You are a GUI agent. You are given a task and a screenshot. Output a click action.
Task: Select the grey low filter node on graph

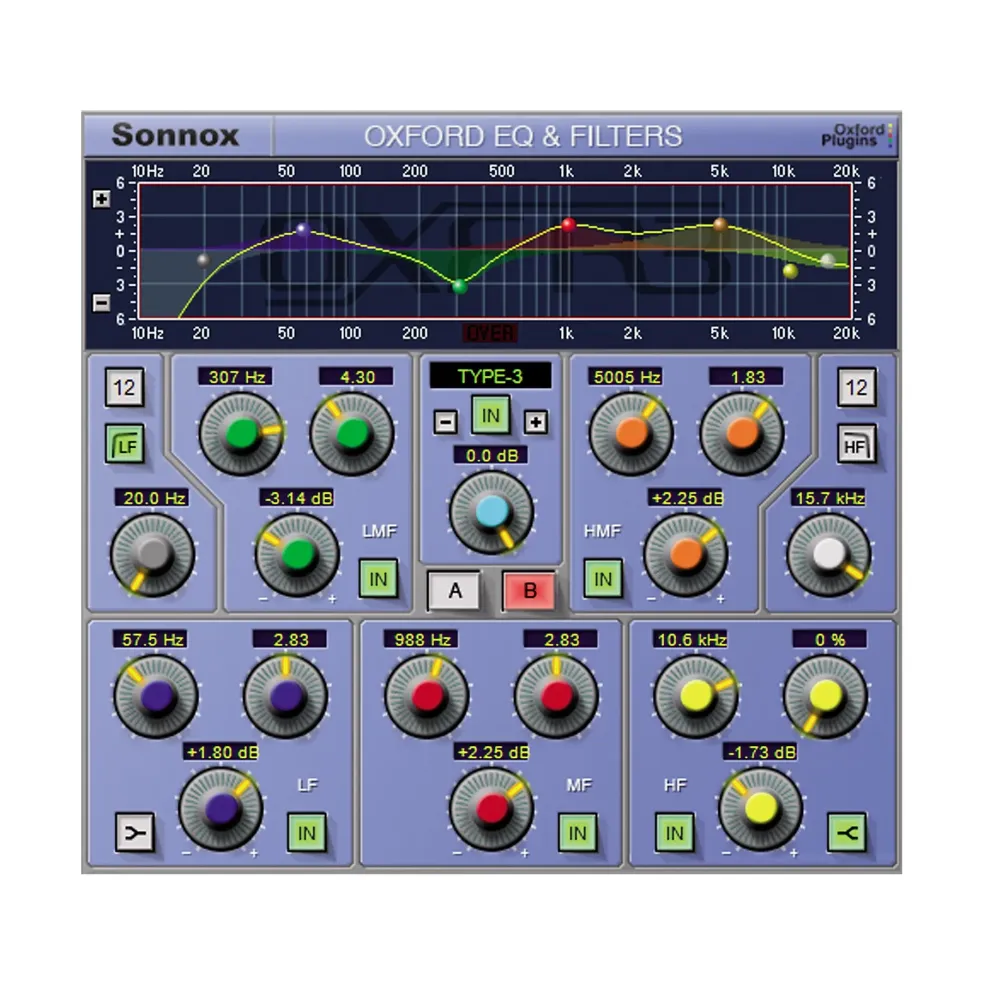pos(203,260)
